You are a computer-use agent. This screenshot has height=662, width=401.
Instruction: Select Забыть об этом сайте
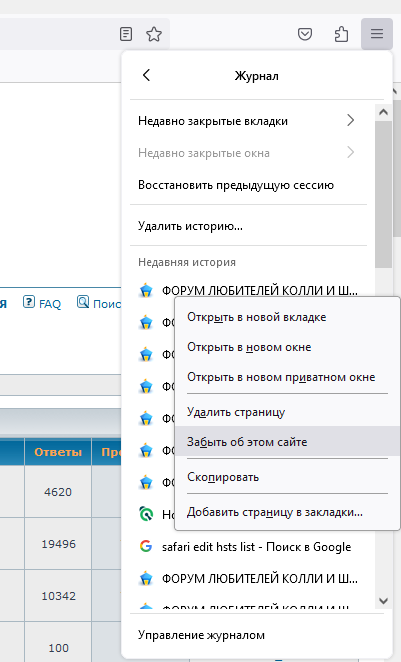(x=287, y=442)
